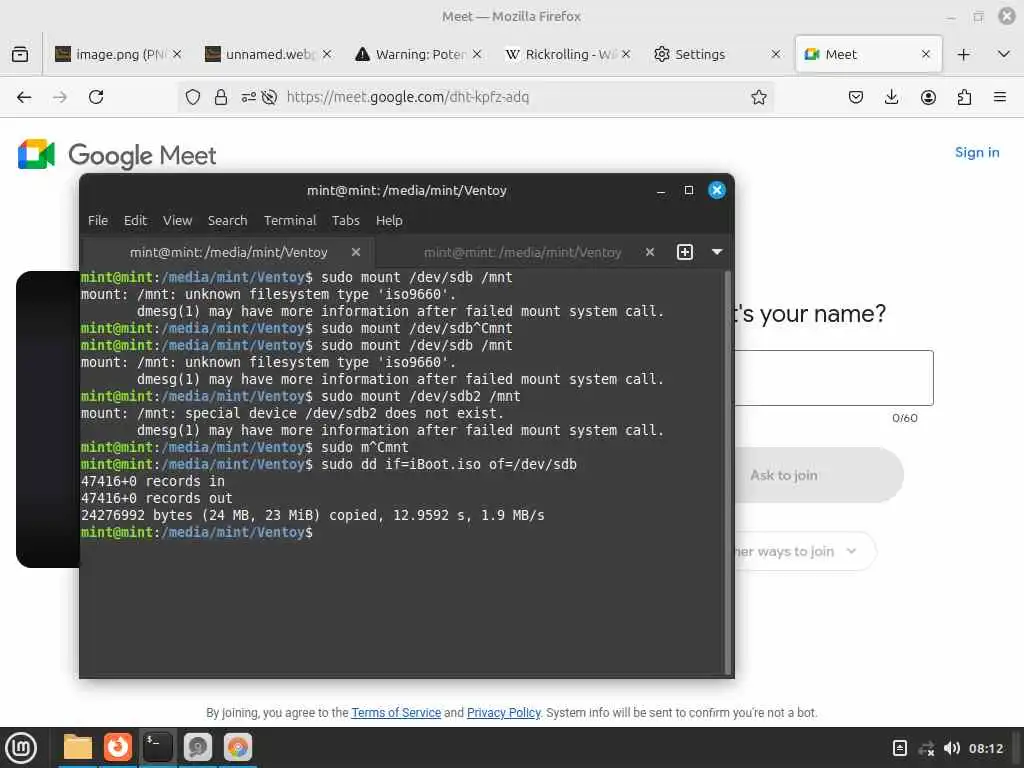Open the Linux Mint start menu
The image size is (1024, 768).
coord(21,747)
